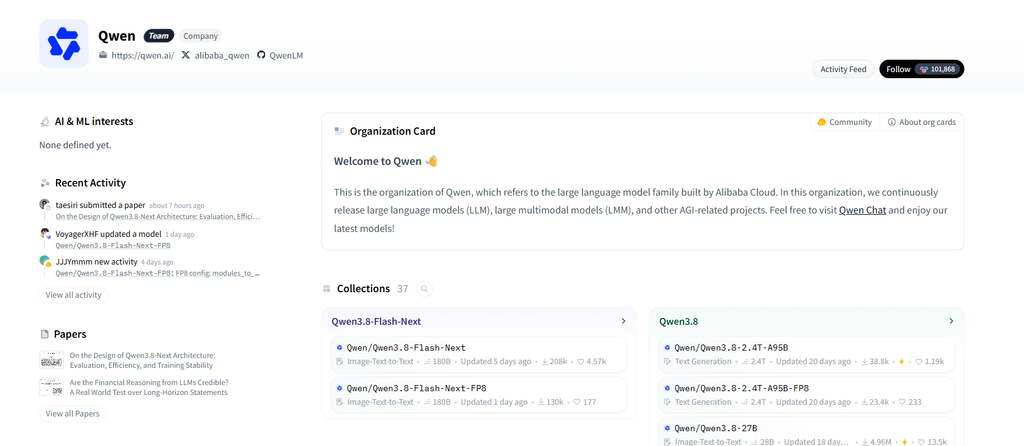Click JJJYmmm's avatar icon
The image size is (1024, 446).
click(x=45, y=262)
